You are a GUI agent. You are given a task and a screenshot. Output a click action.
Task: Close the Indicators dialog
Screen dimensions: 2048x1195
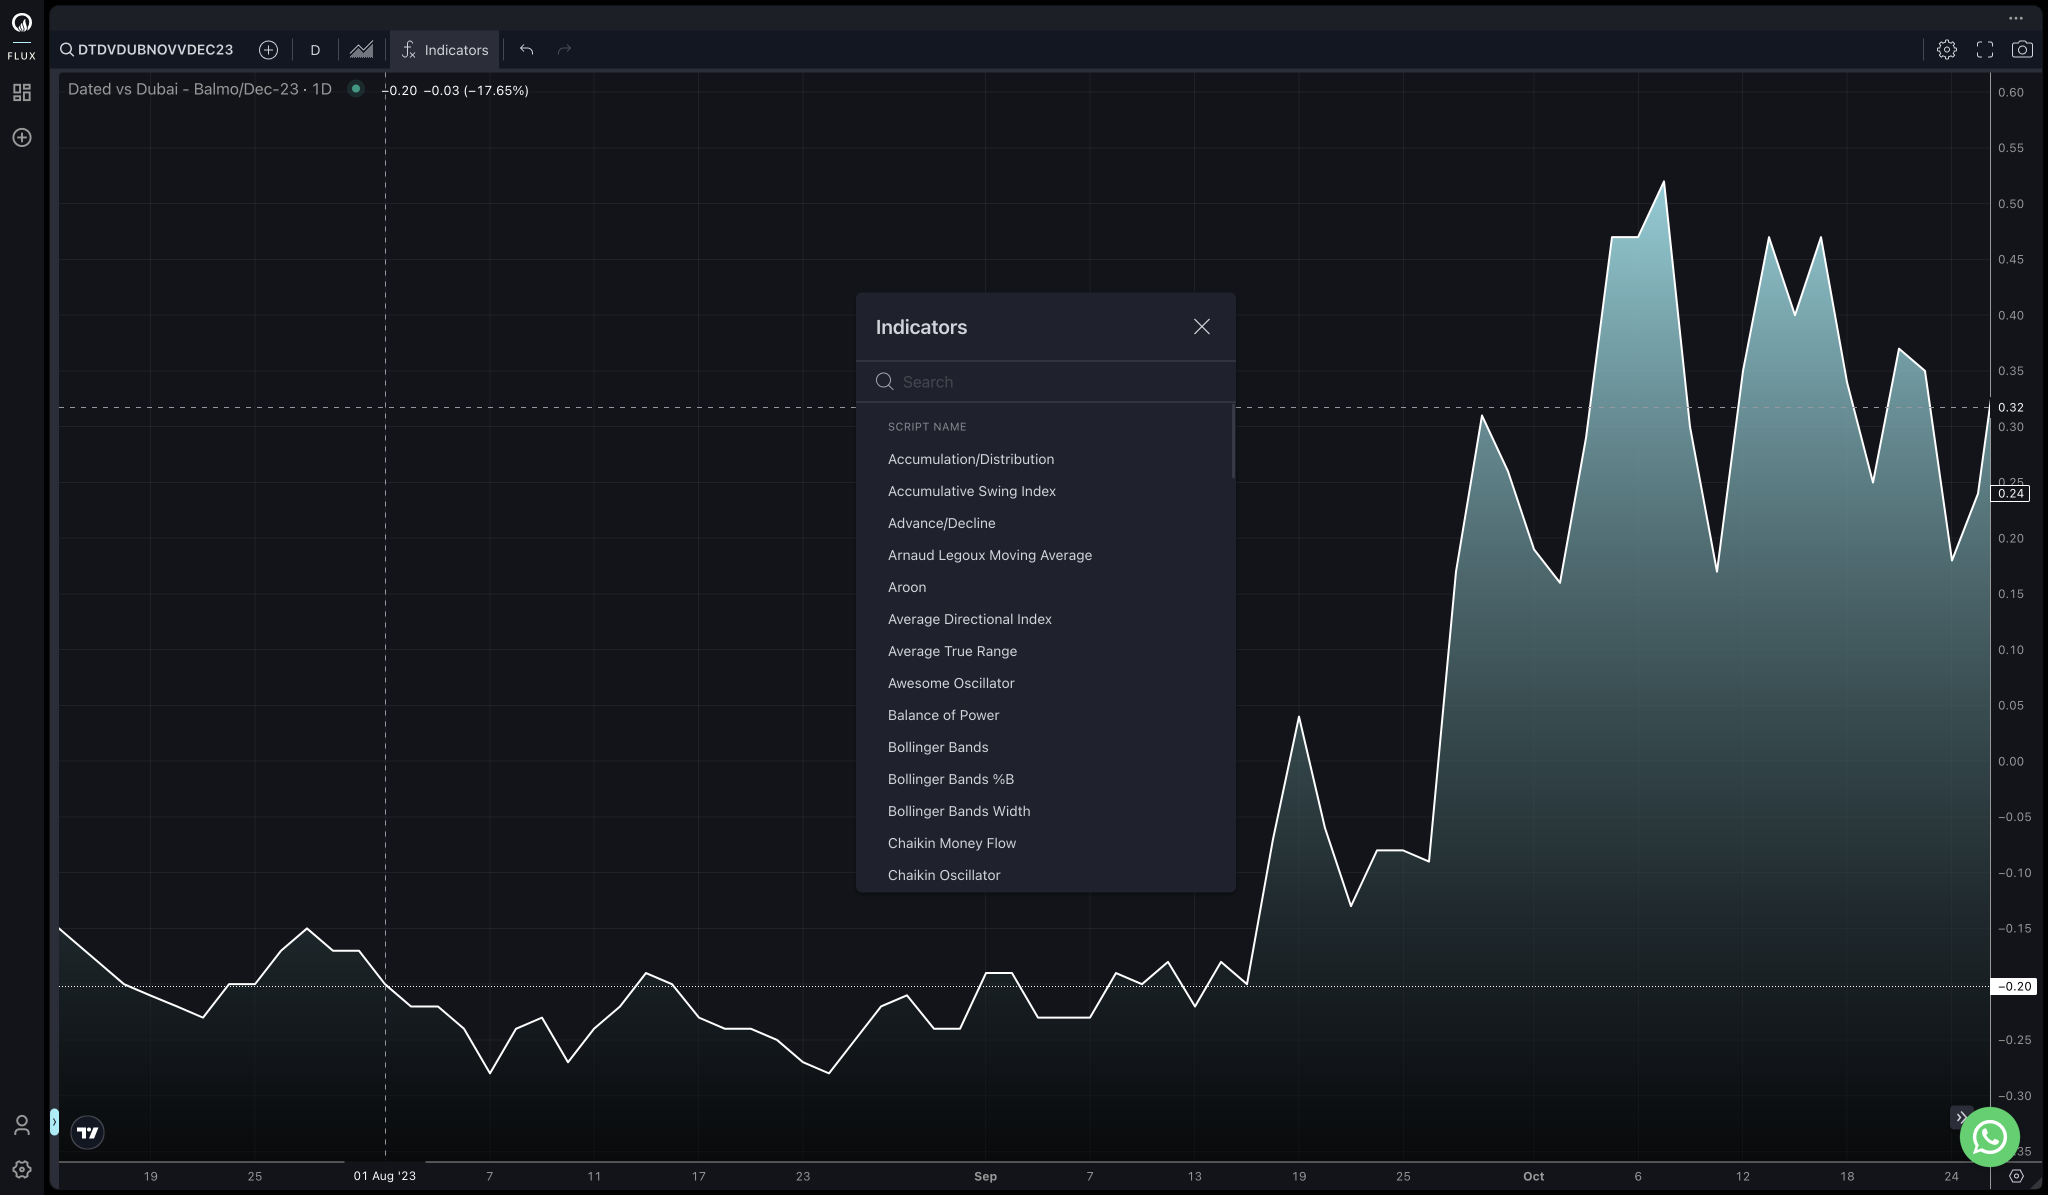1202,326
